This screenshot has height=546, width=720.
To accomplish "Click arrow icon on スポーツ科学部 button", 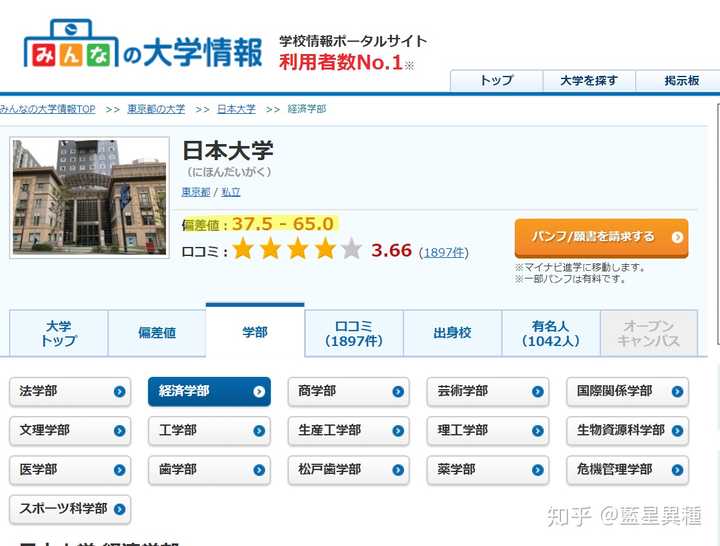I will pyautogui.click(x=119, y=509).
